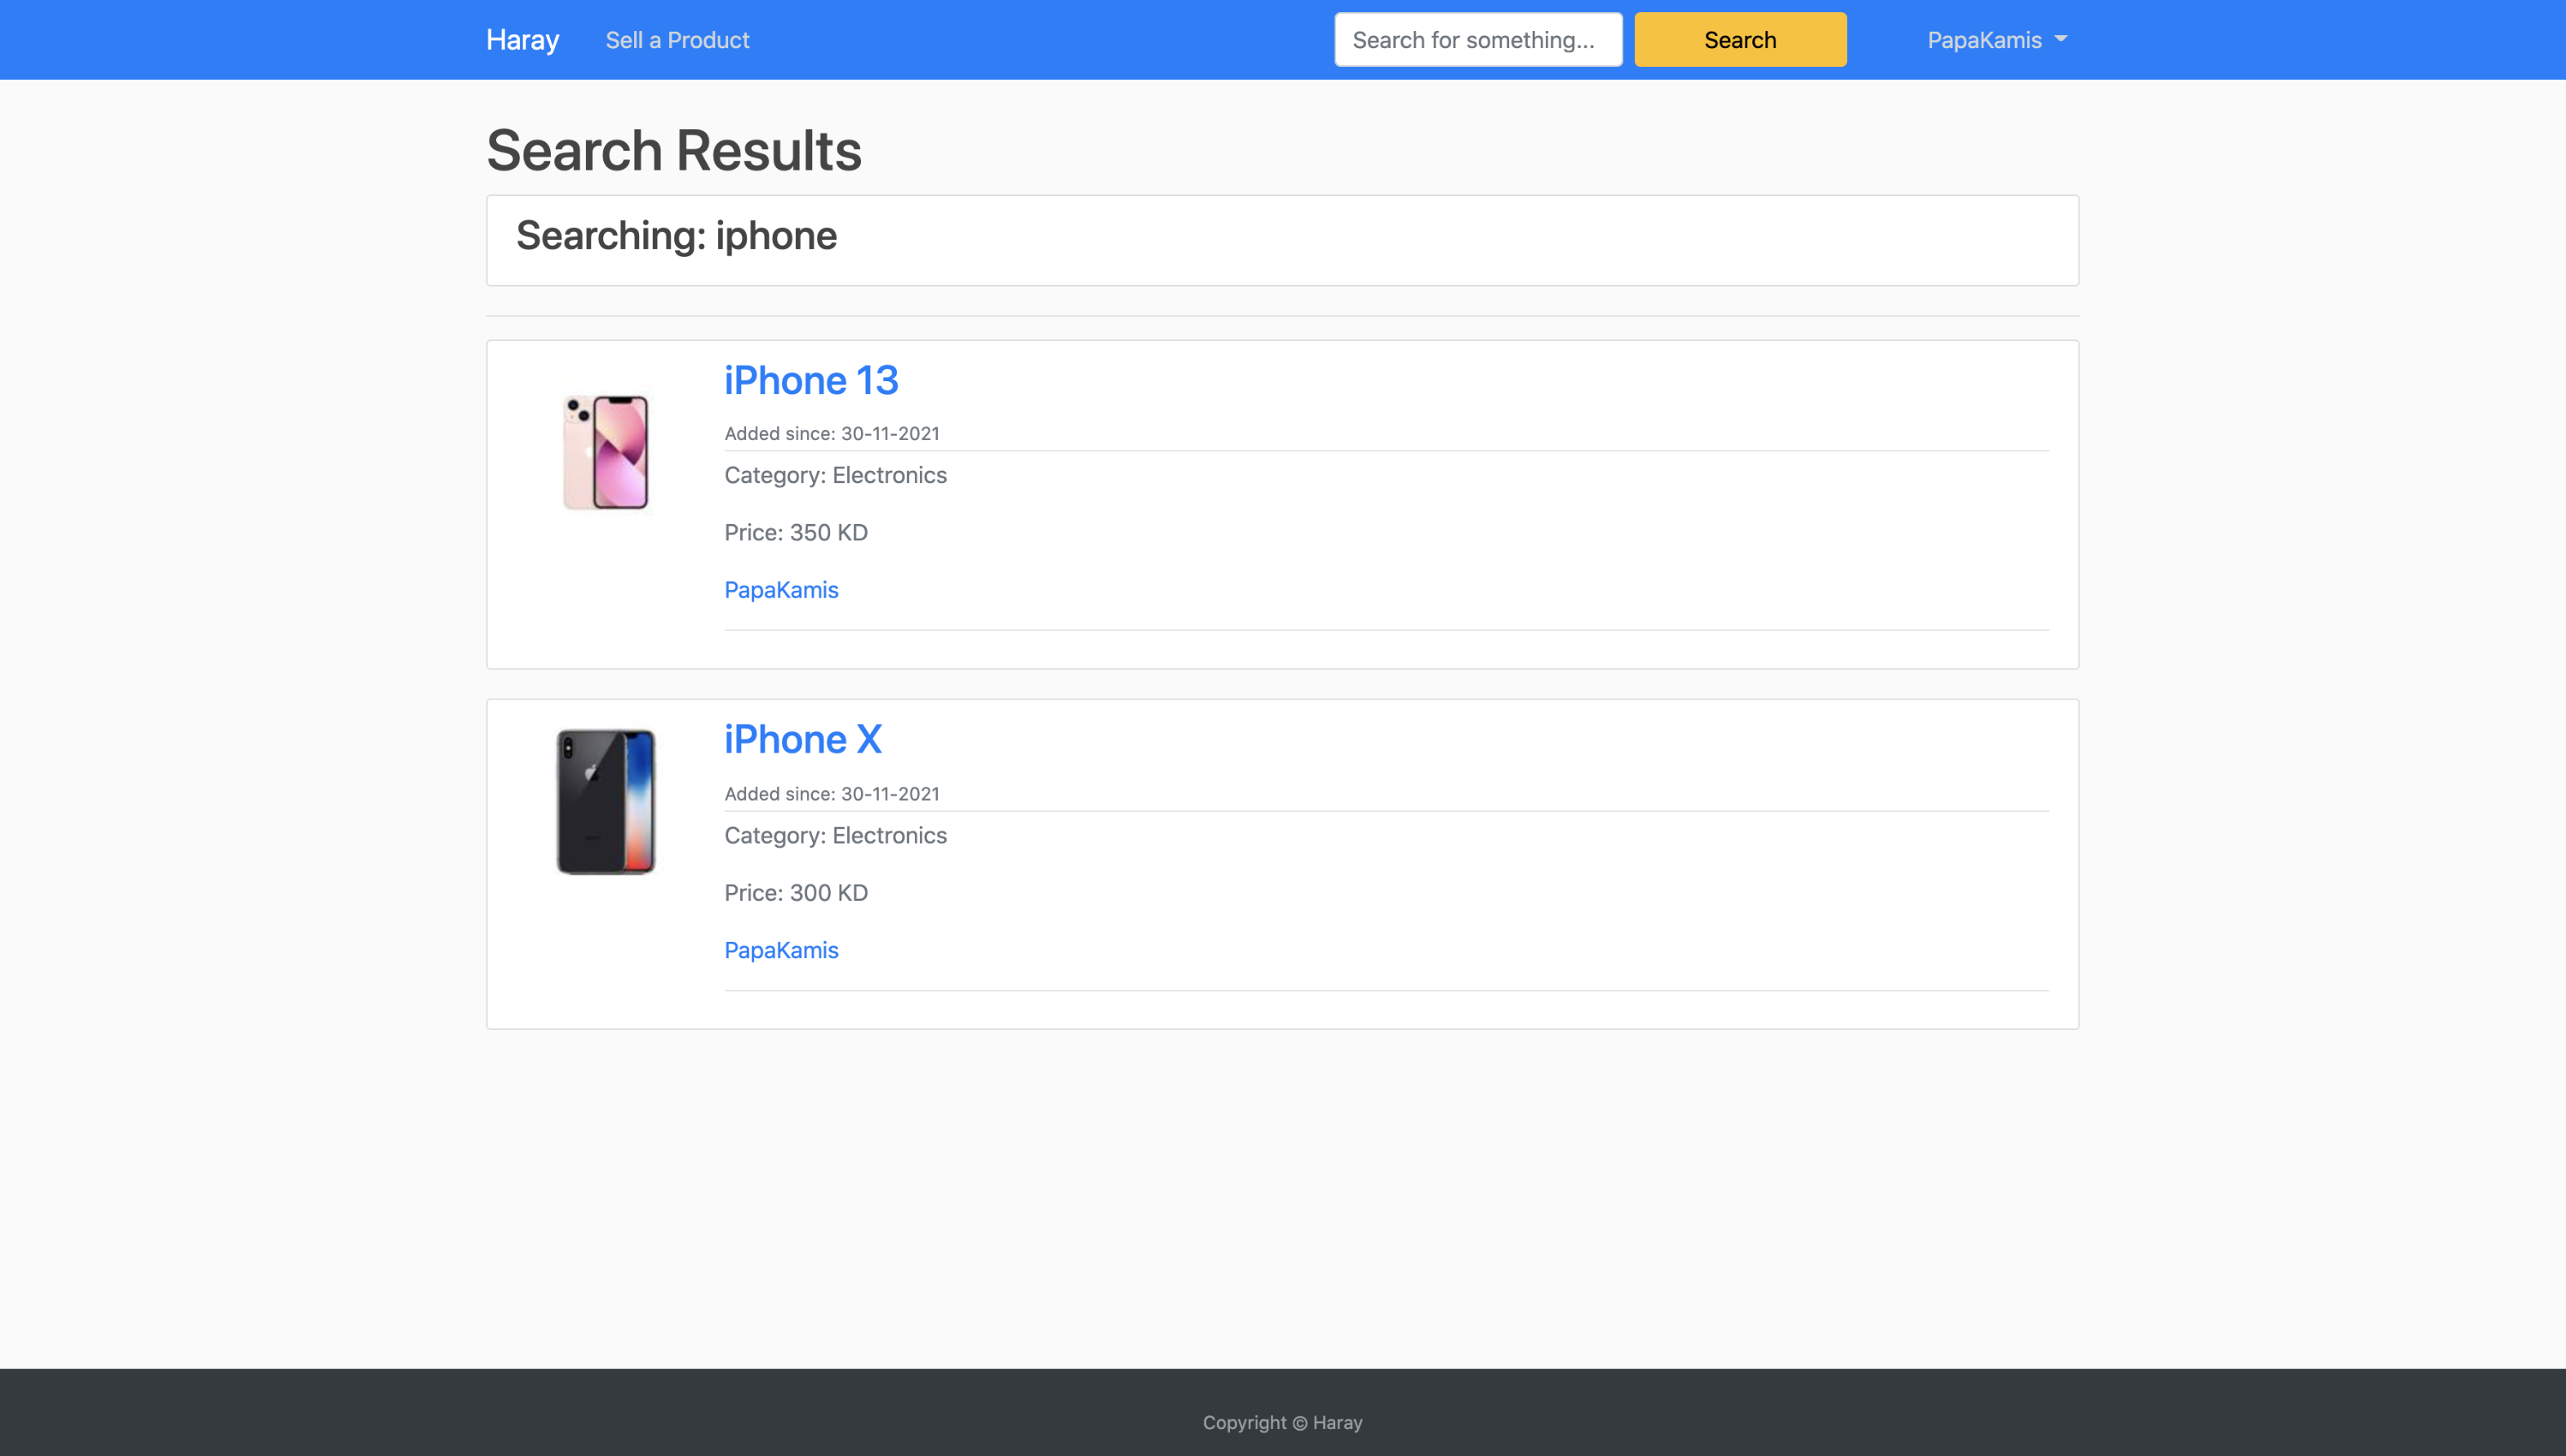The width and height of the screenshot is (2566, 1456).
Task: Open the Haray home page link
Action: [x=522, y=39]
